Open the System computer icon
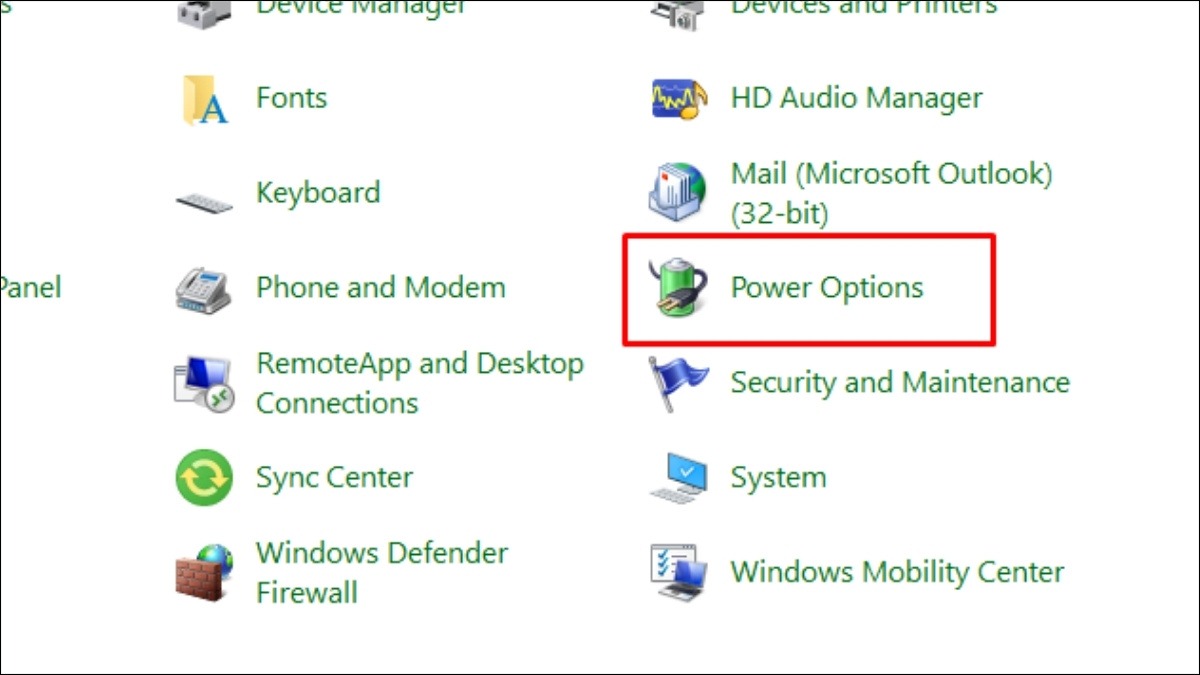 (678, 478)
